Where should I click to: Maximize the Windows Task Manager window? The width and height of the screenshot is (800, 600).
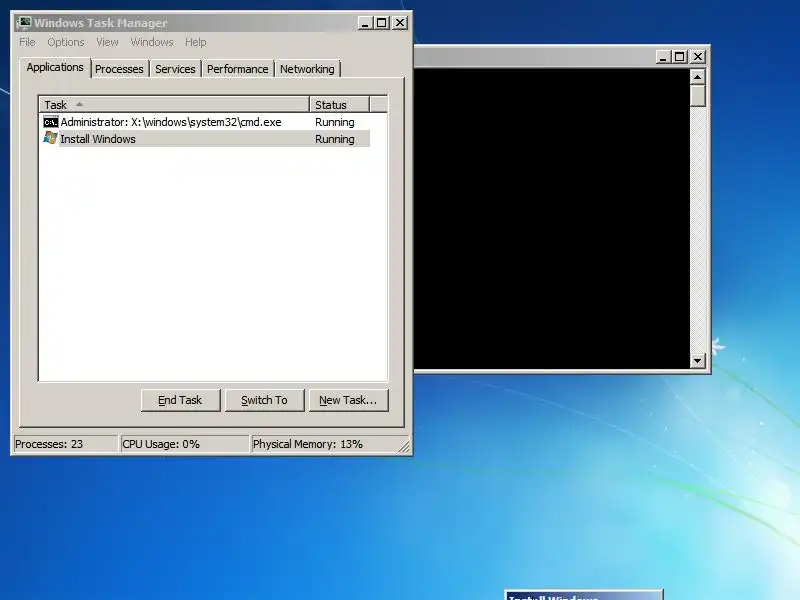point(382,23)
